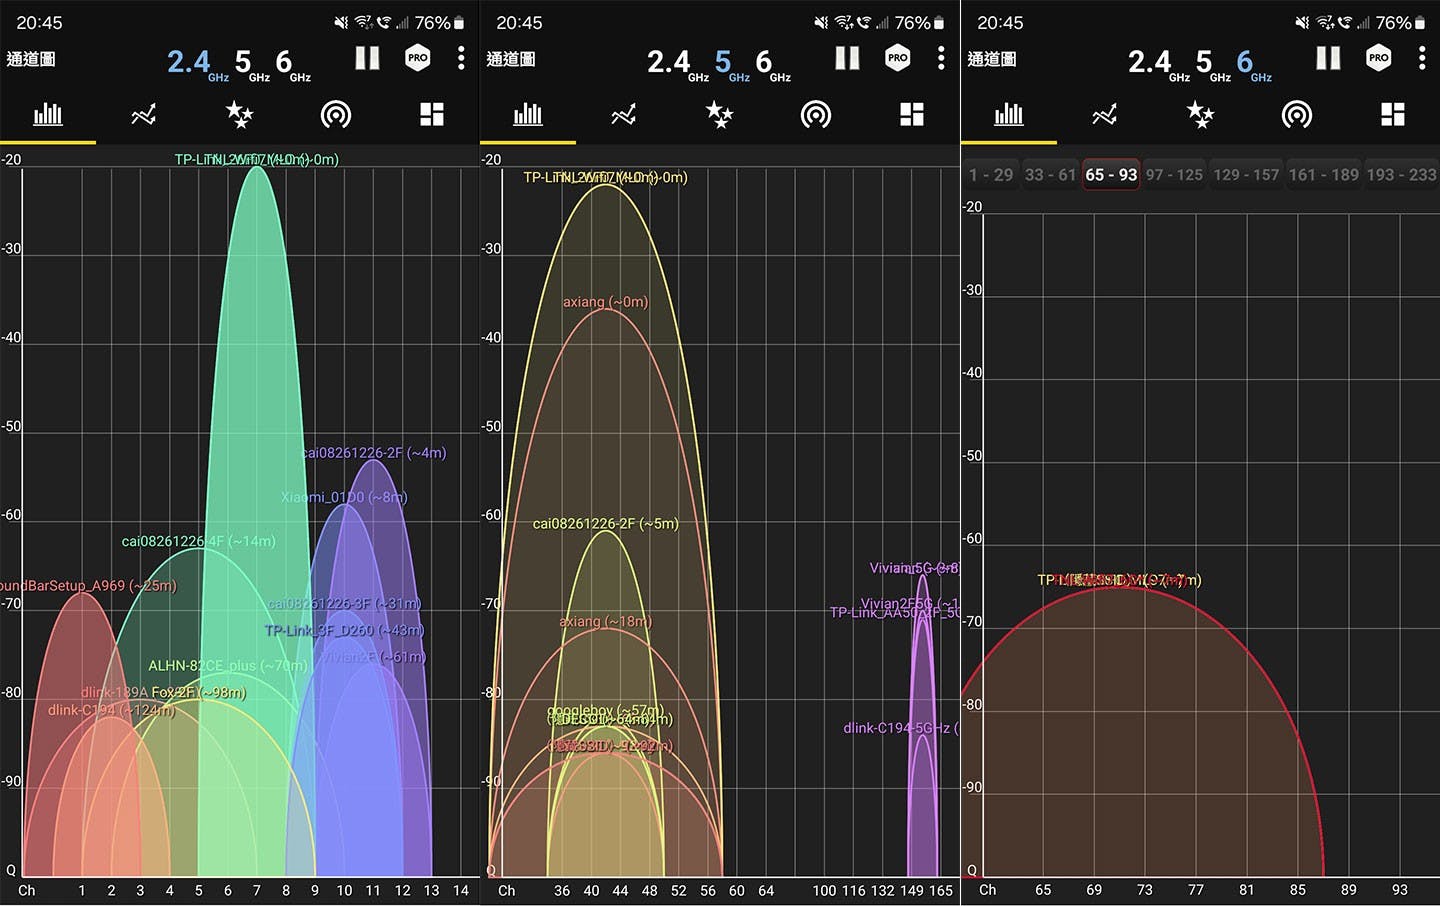Open three-dot menu on the 6 GHz screen

(x=1421, y=58)
